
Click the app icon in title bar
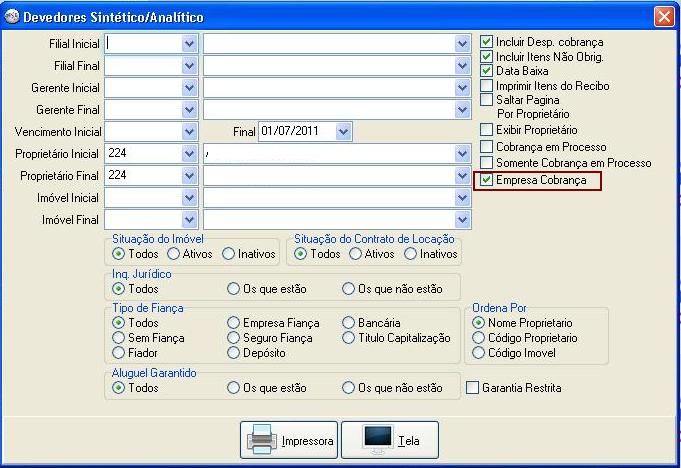coord(12,16)
